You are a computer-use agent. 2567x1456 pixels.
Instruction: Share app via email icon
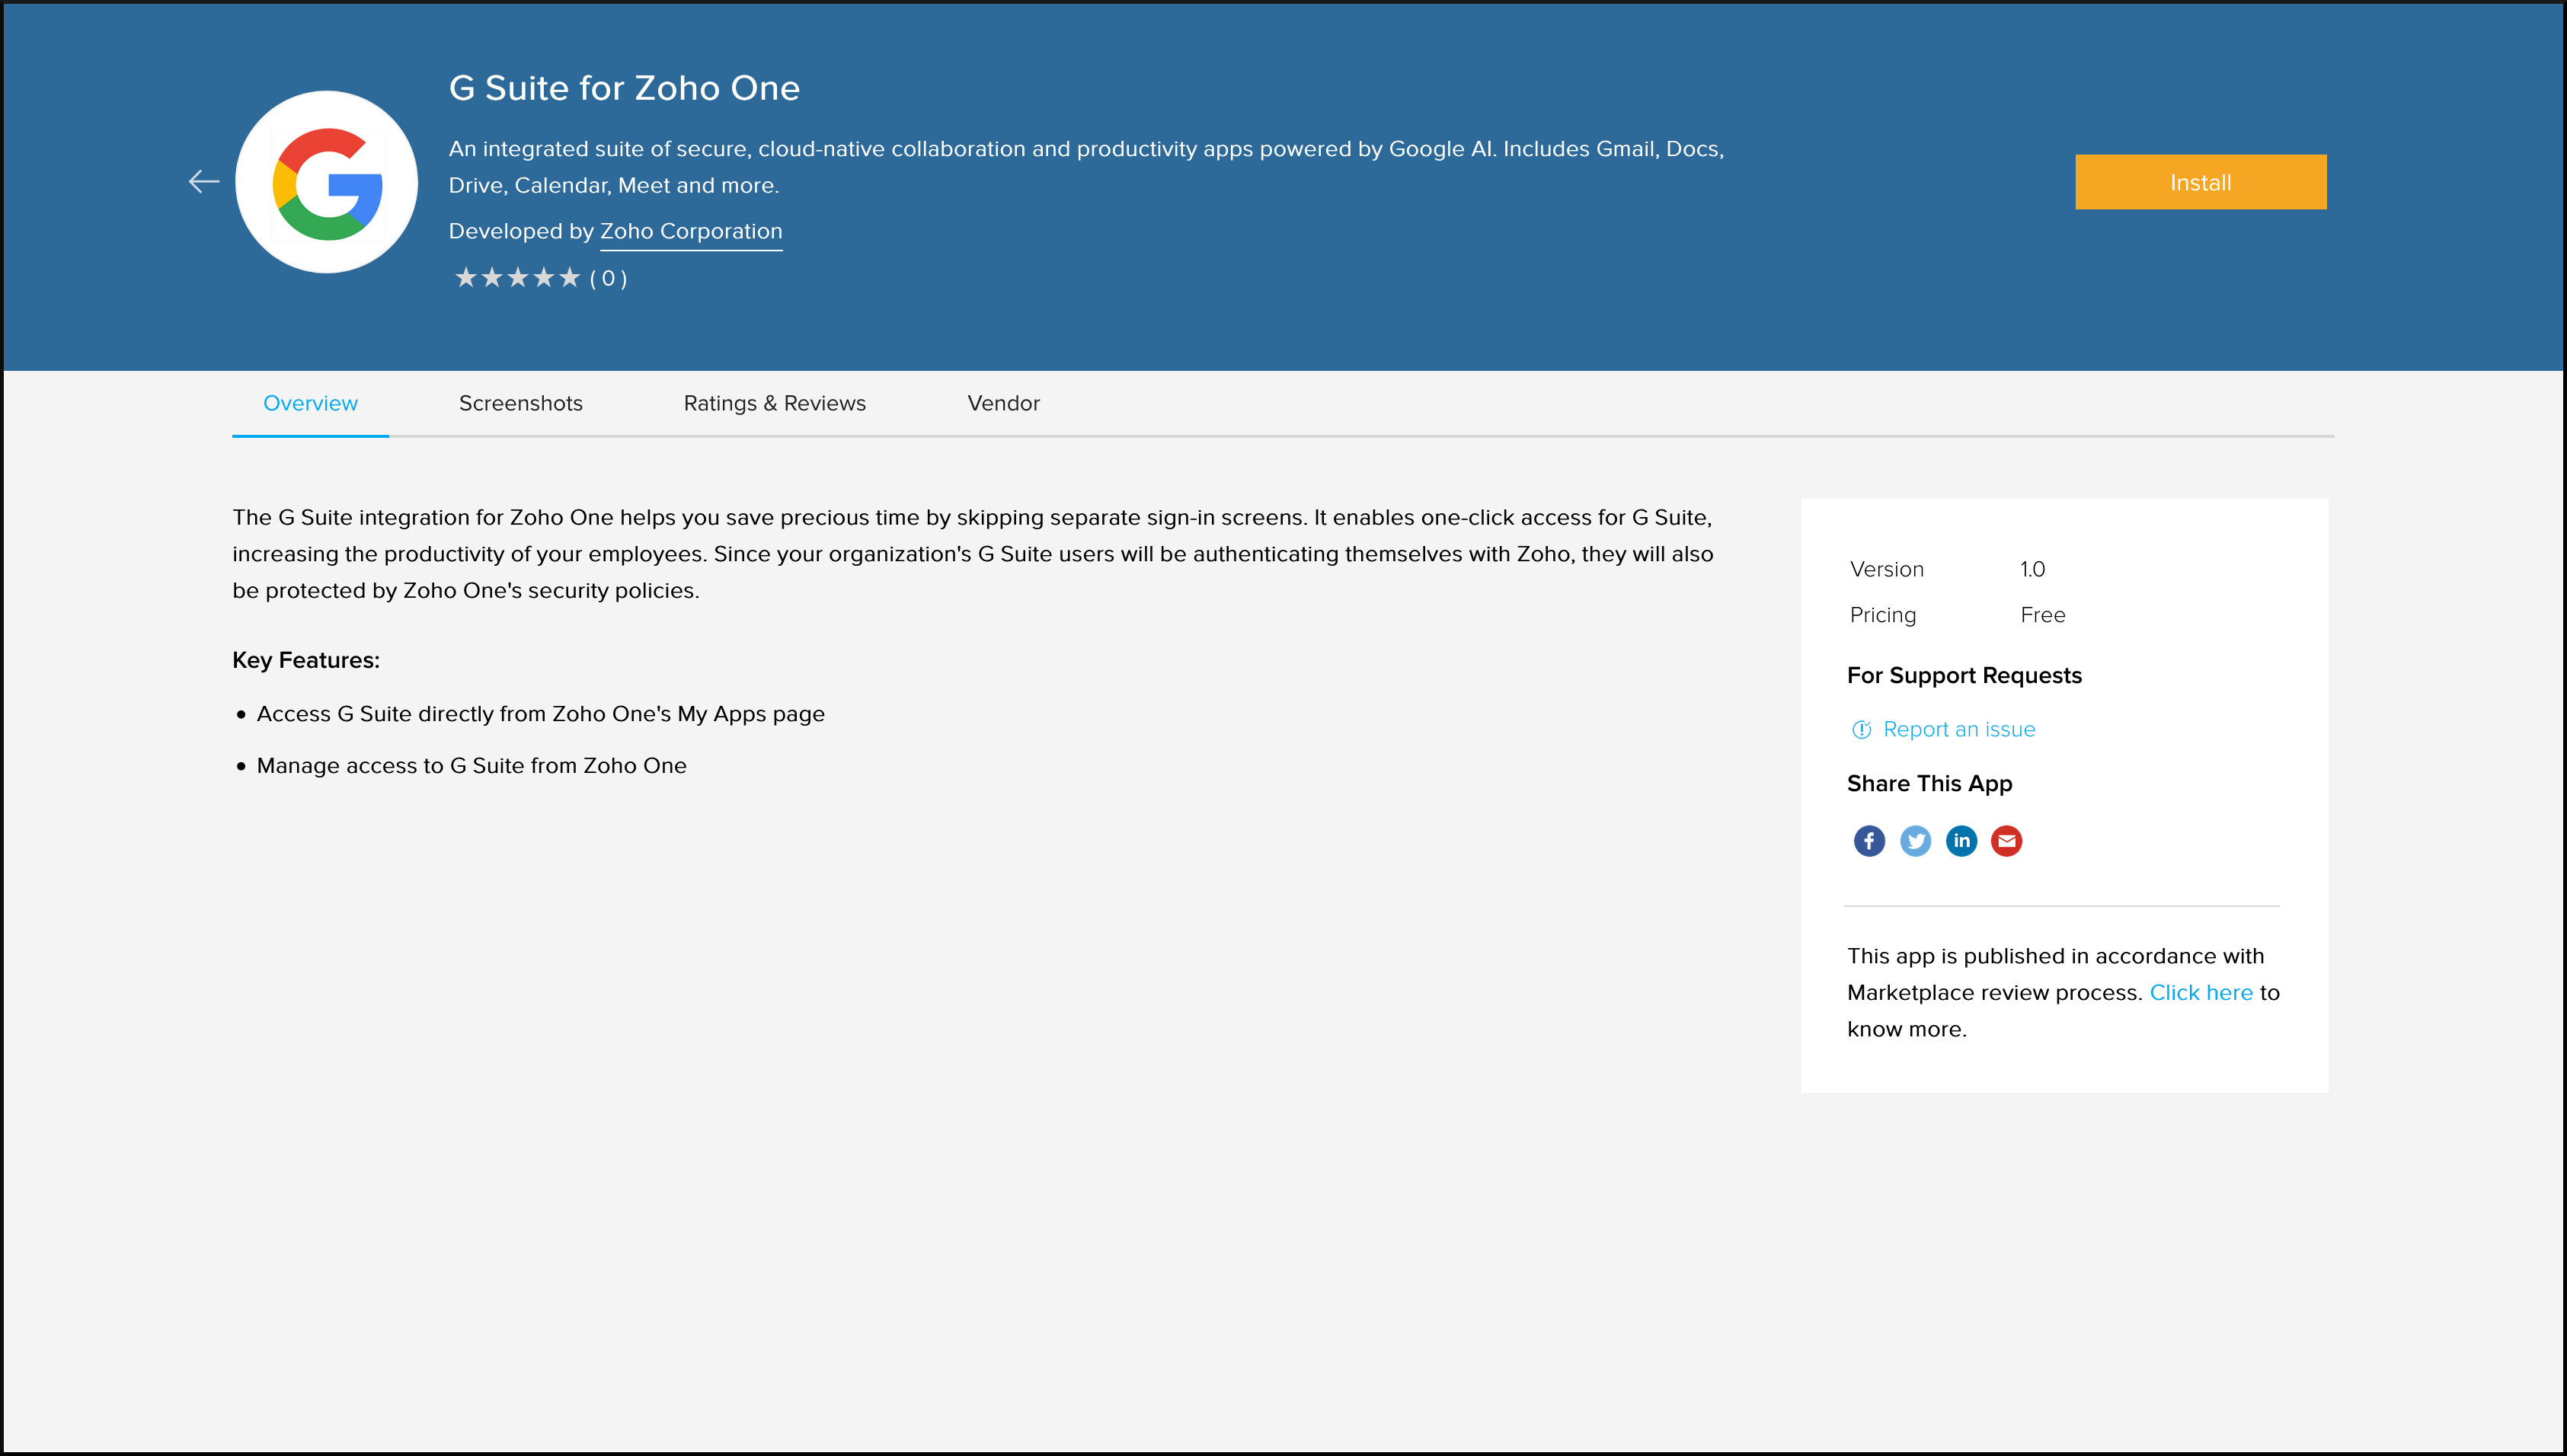pos(2006,841)
